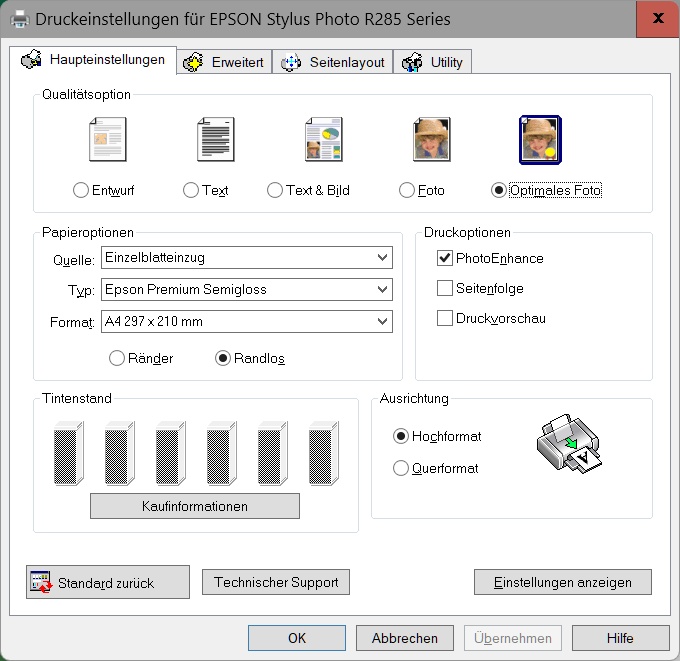Click the second ink cartridge level

click(120, 453)
